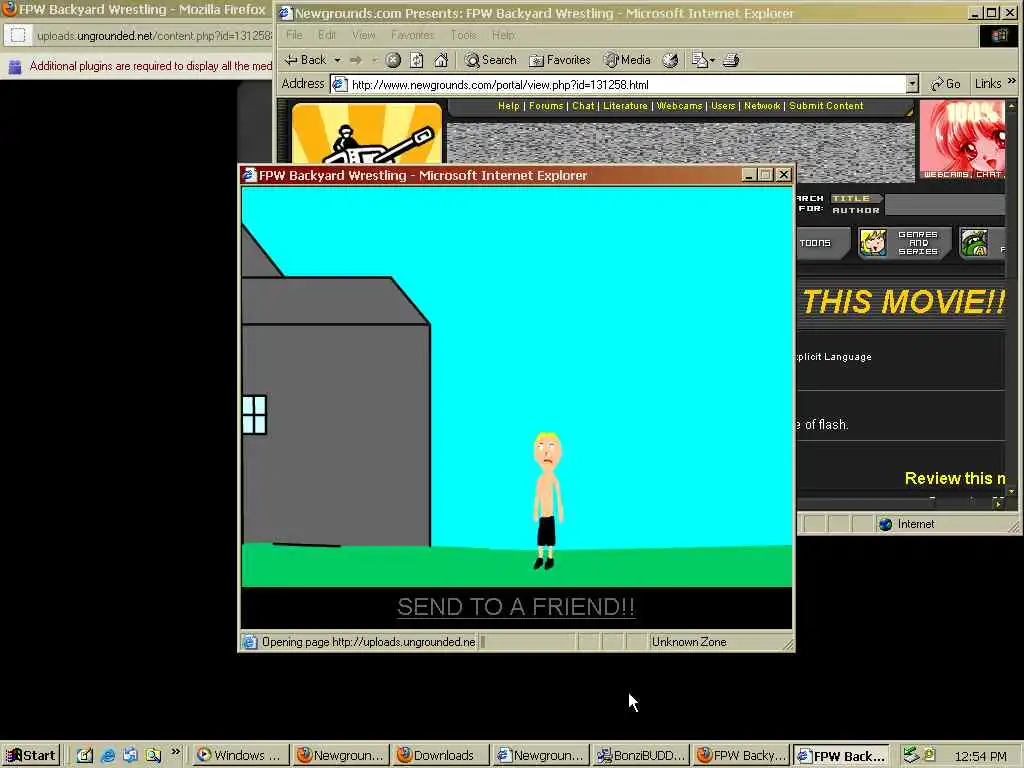Image resolution: width=1024 pixels, height=768 pixels.
Task: Expand the IE address bar dropdown
Action: pos(912,84)
